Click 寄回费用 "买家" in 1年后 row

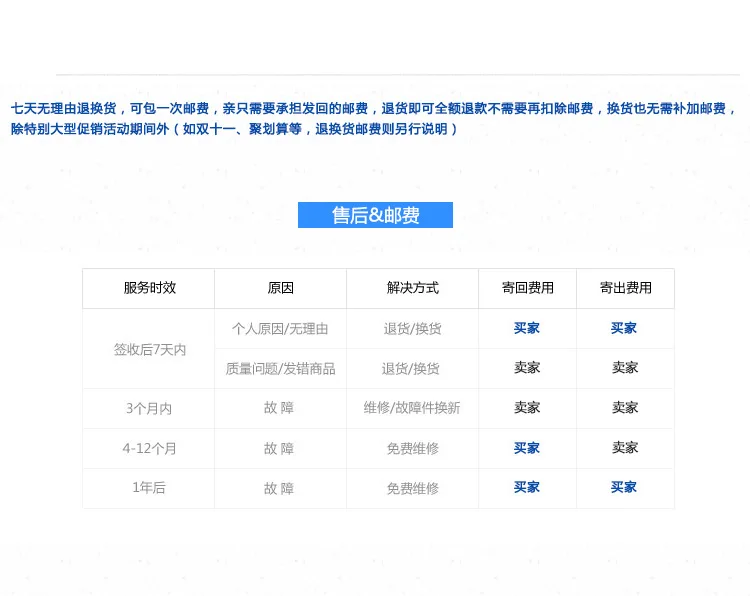click(527, 487)
